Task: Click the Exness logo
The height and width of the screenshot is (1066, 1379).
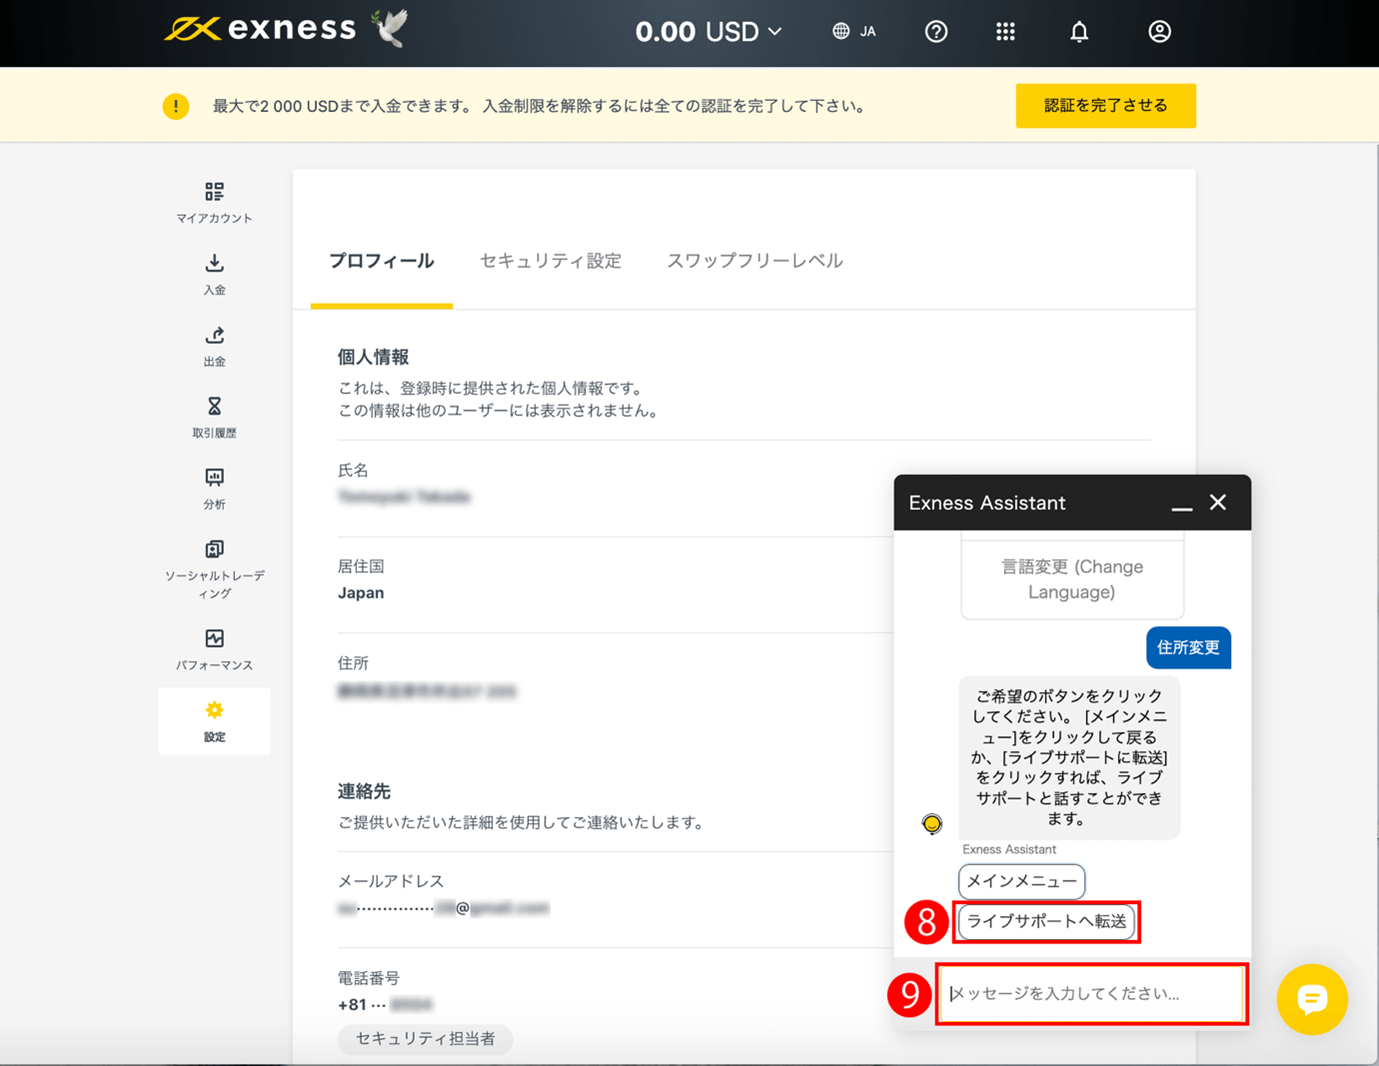Action: pyautogui.click(x=260, y=29)
